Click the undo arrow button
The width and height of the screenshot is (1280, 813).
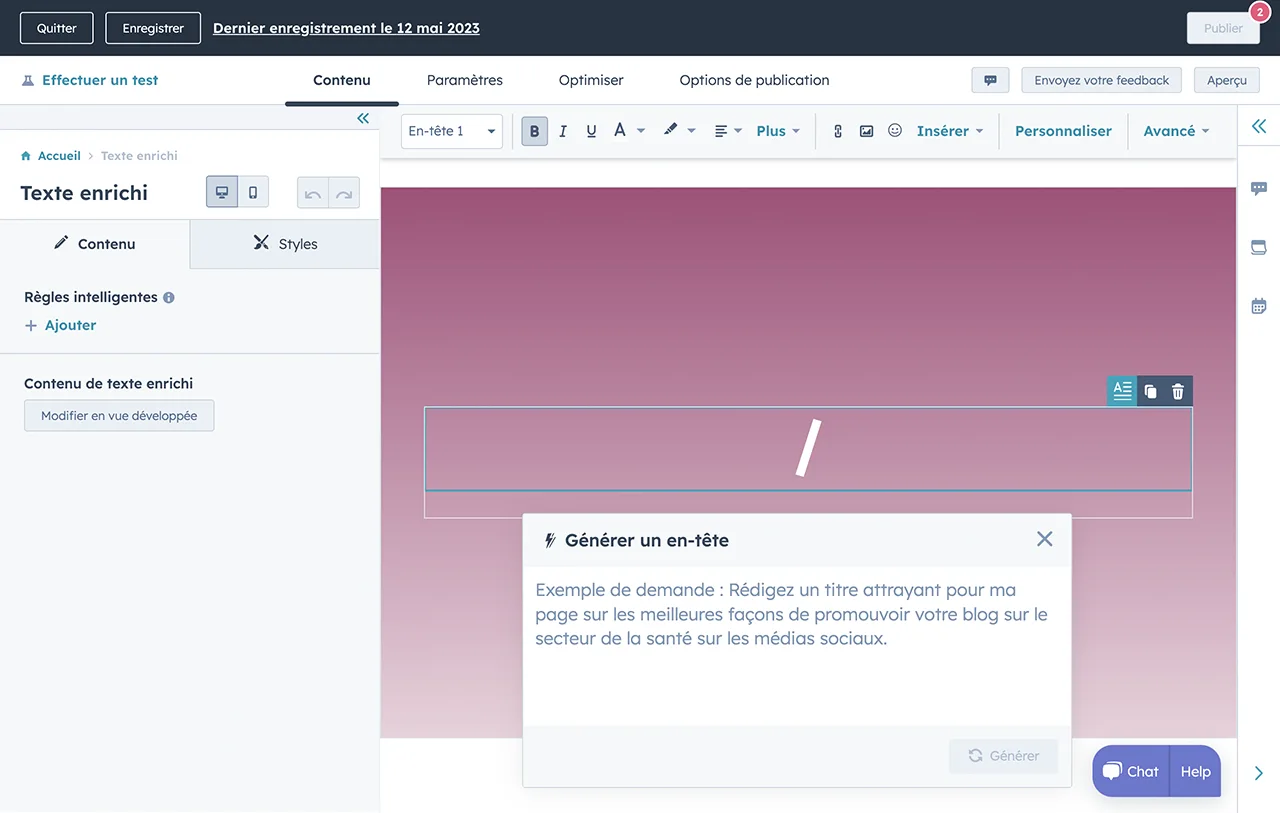313,193
